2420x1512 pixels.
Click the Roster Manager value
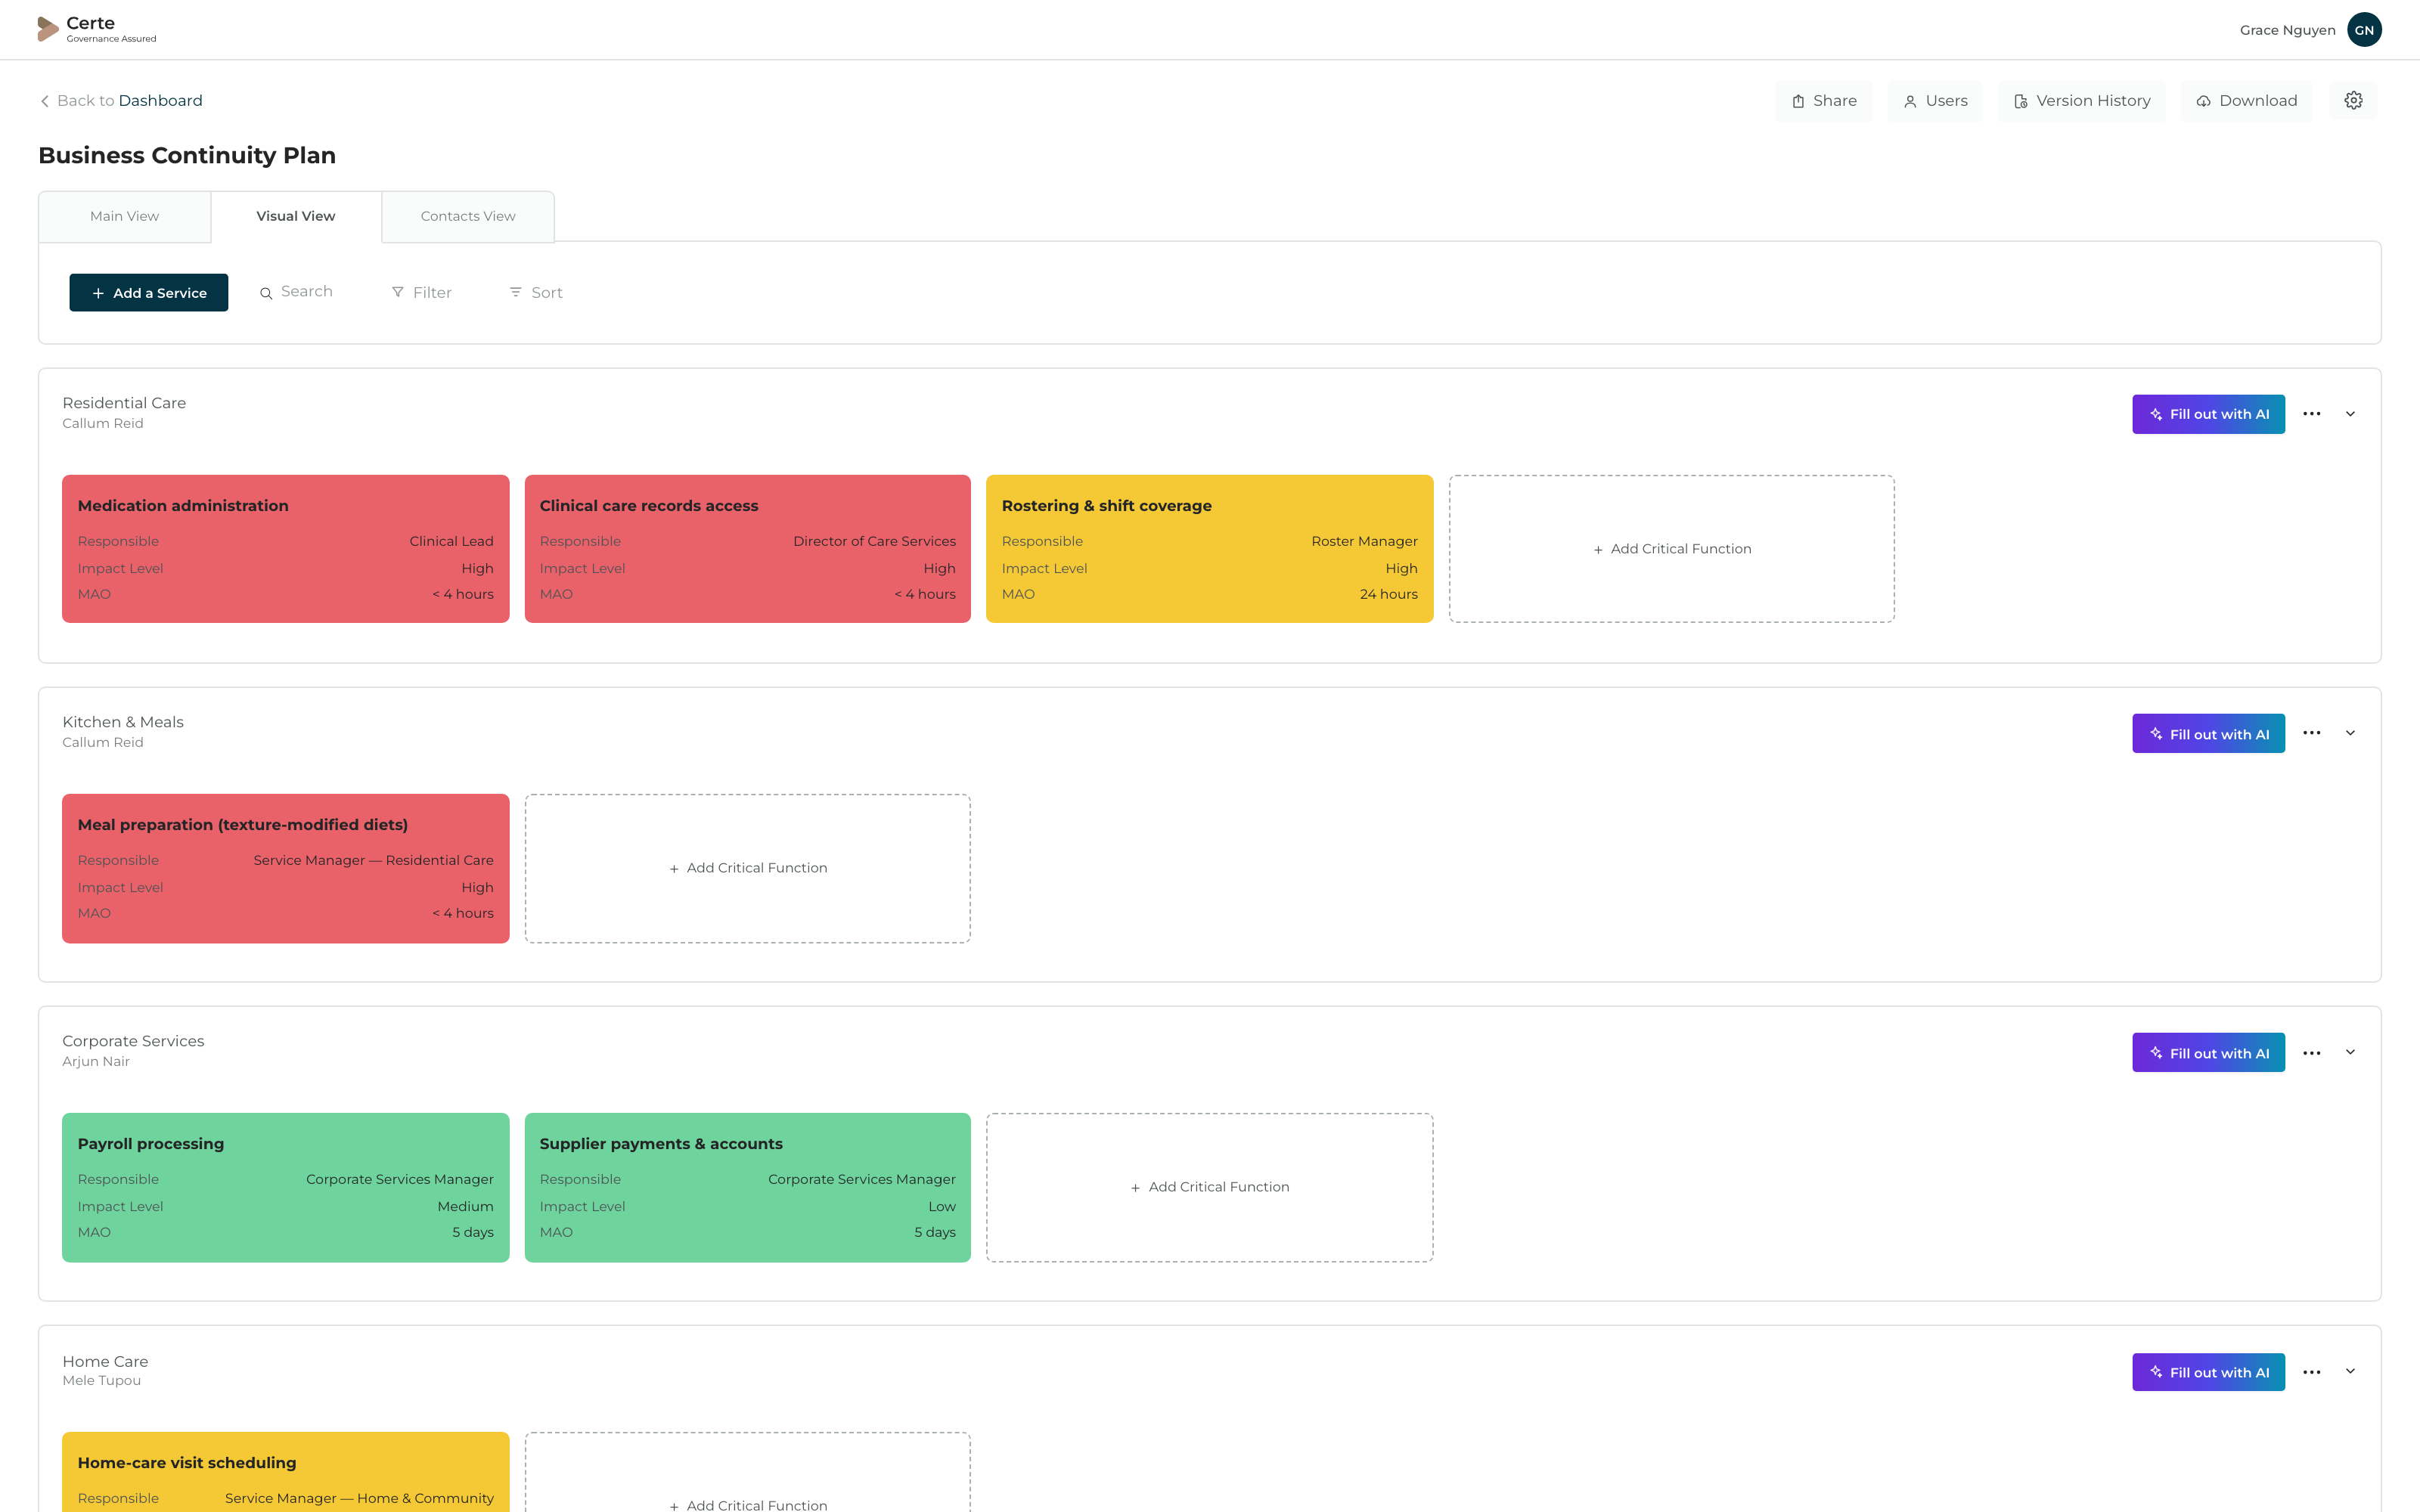[x=1364, y=541]
